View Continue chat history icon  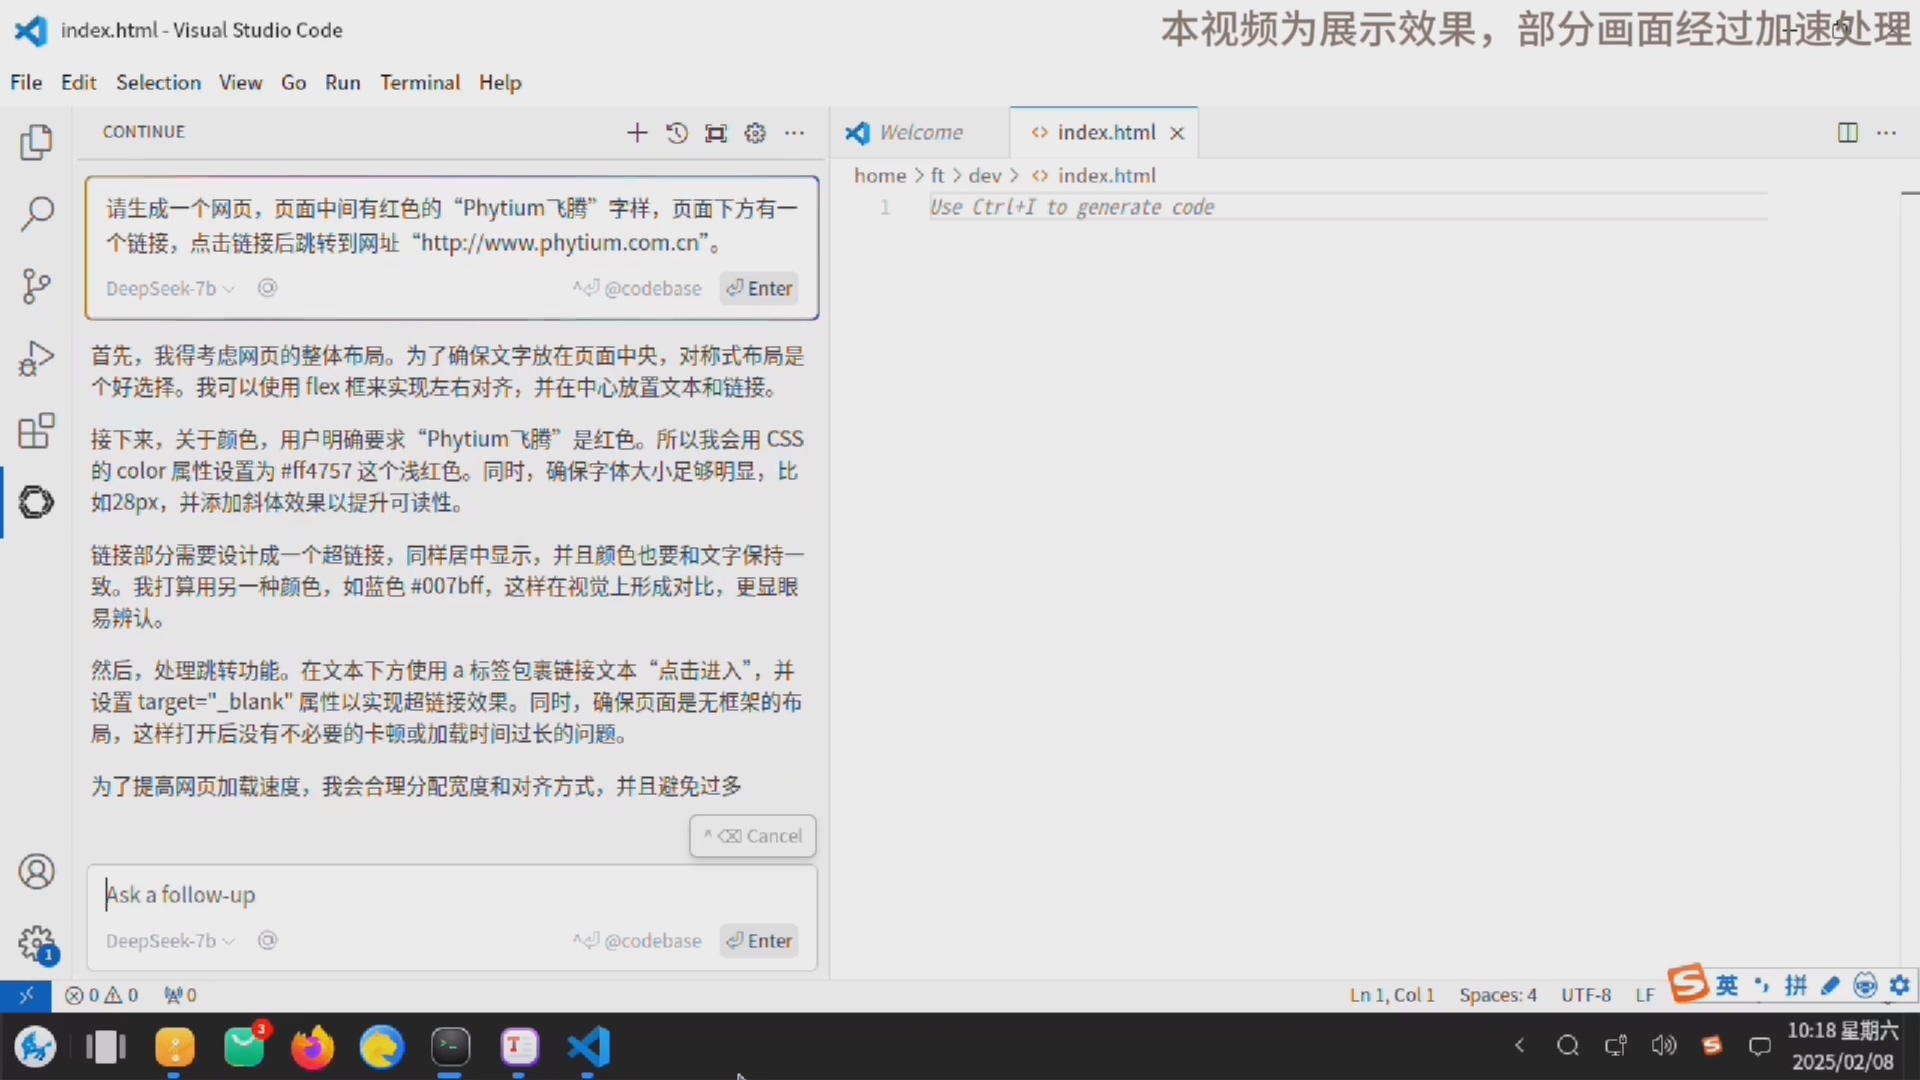677,133
